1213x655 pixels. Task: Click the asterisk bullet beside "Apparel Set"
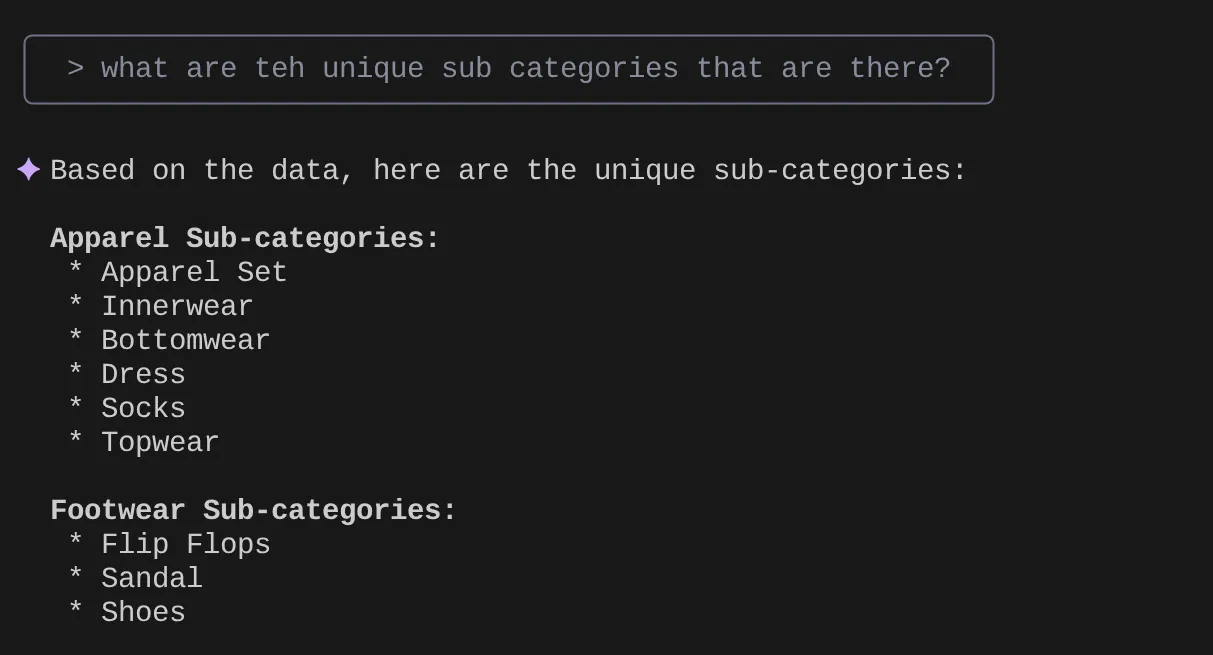pyautogui.click(x=76, y=273)
